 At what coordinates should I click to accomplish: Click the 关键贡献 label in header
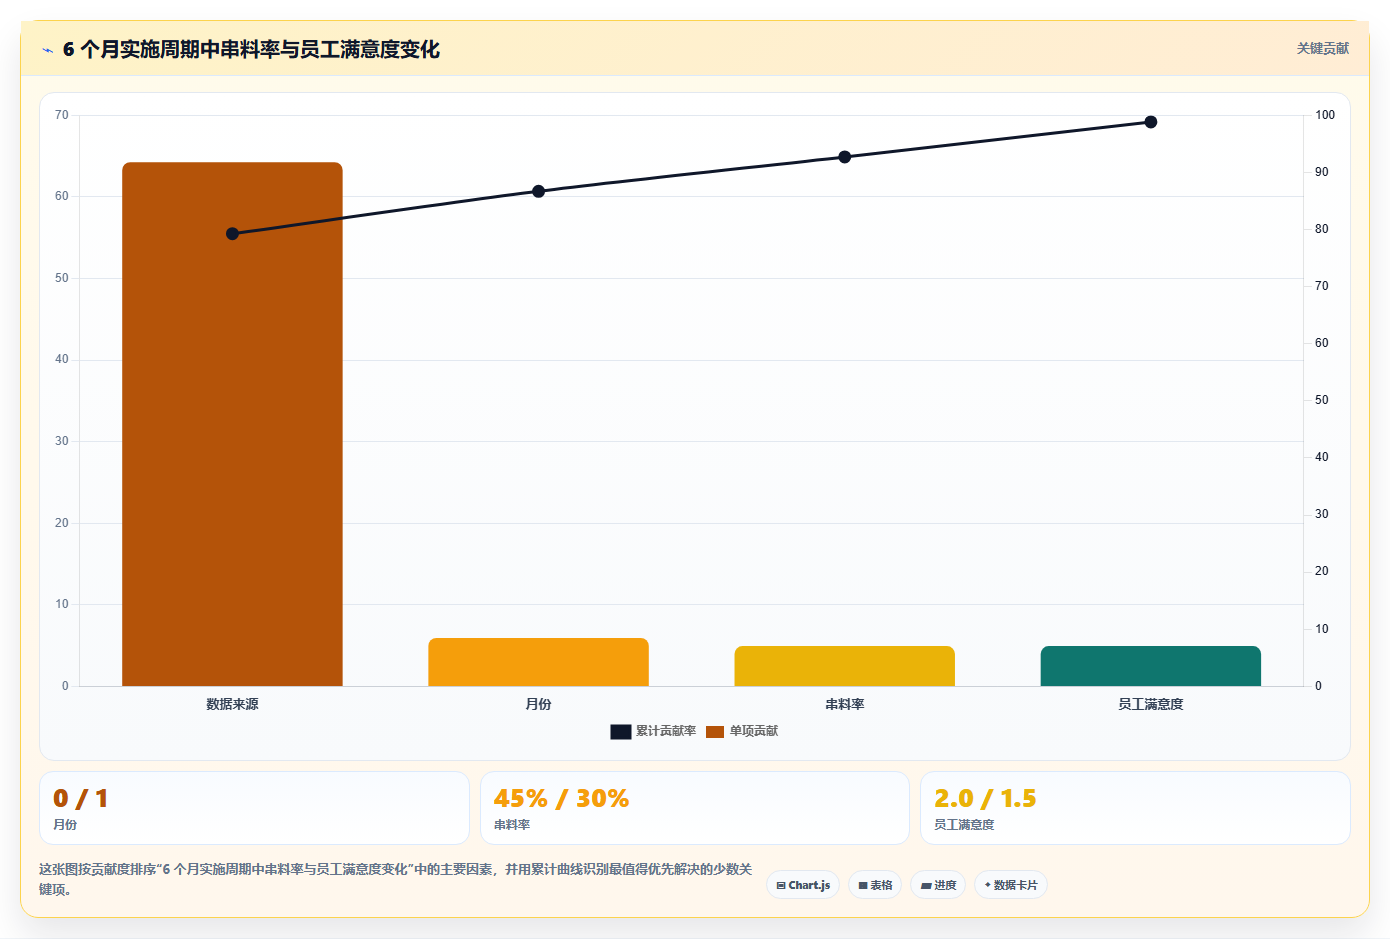[x=1323, y=48]
